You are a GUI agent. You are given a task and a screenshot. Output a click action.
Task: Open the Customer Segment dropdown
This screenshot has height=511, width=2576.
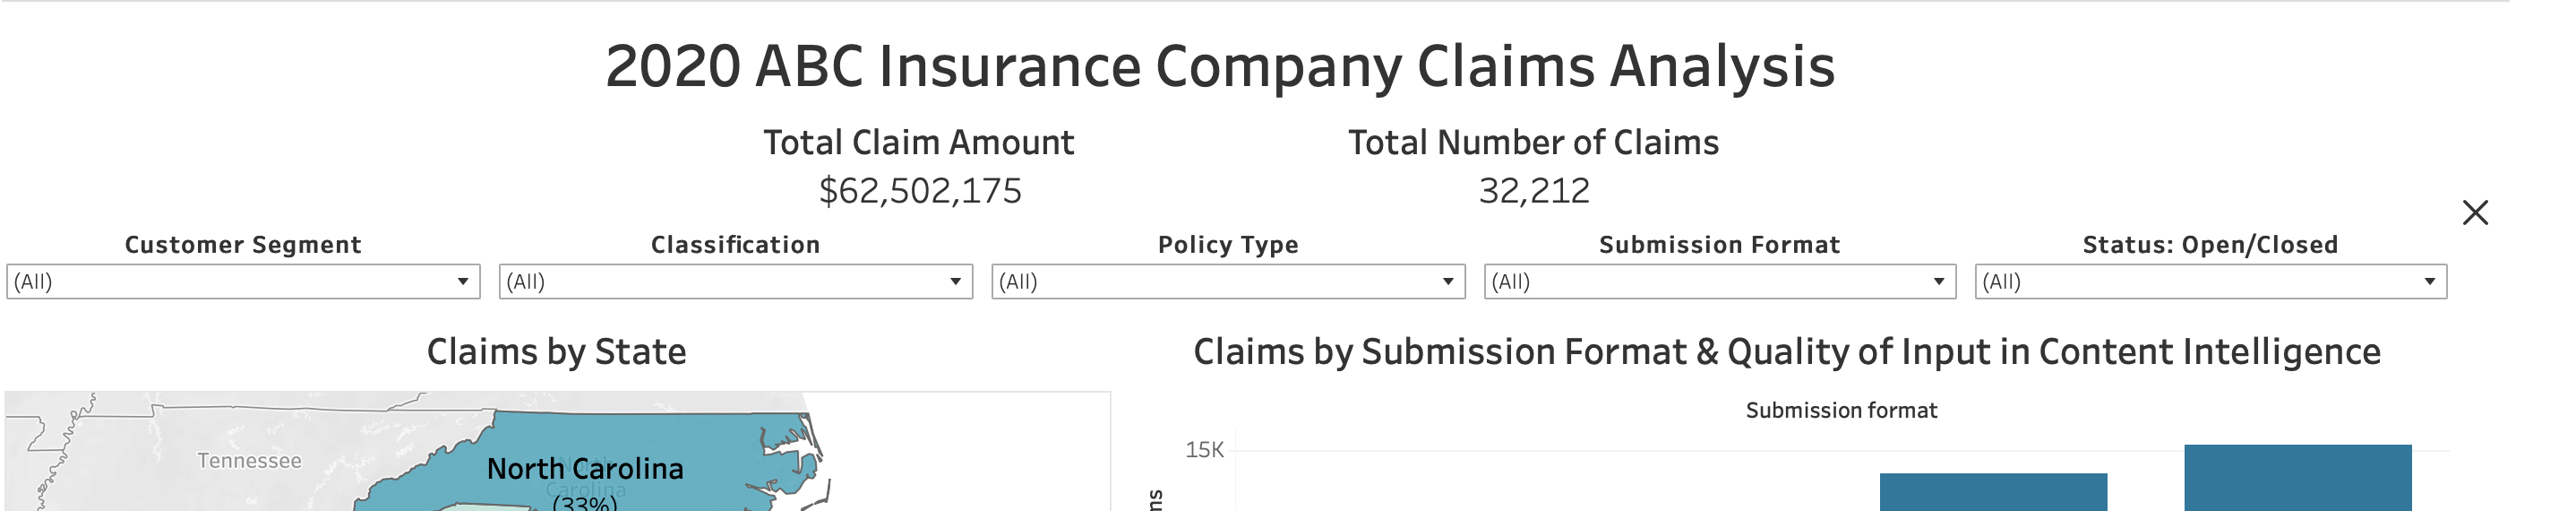tap(243, 281)
